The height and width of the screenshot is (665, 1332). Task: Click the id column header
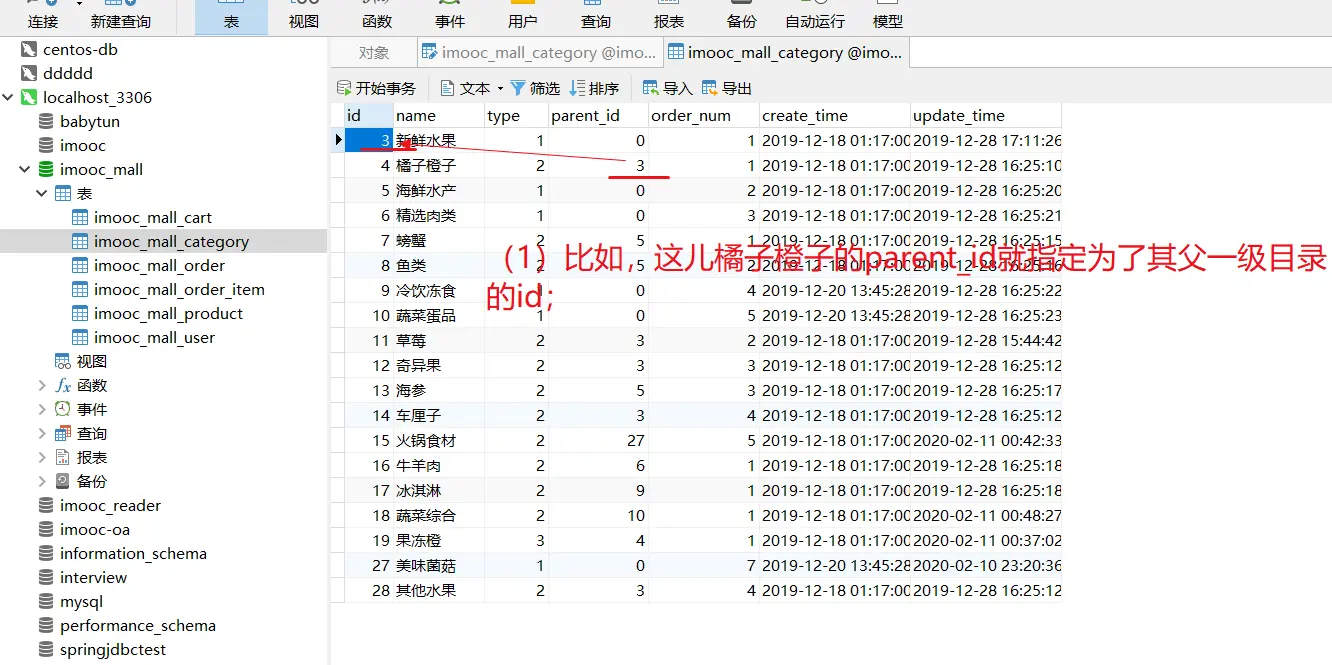click(x=367, y=115)
